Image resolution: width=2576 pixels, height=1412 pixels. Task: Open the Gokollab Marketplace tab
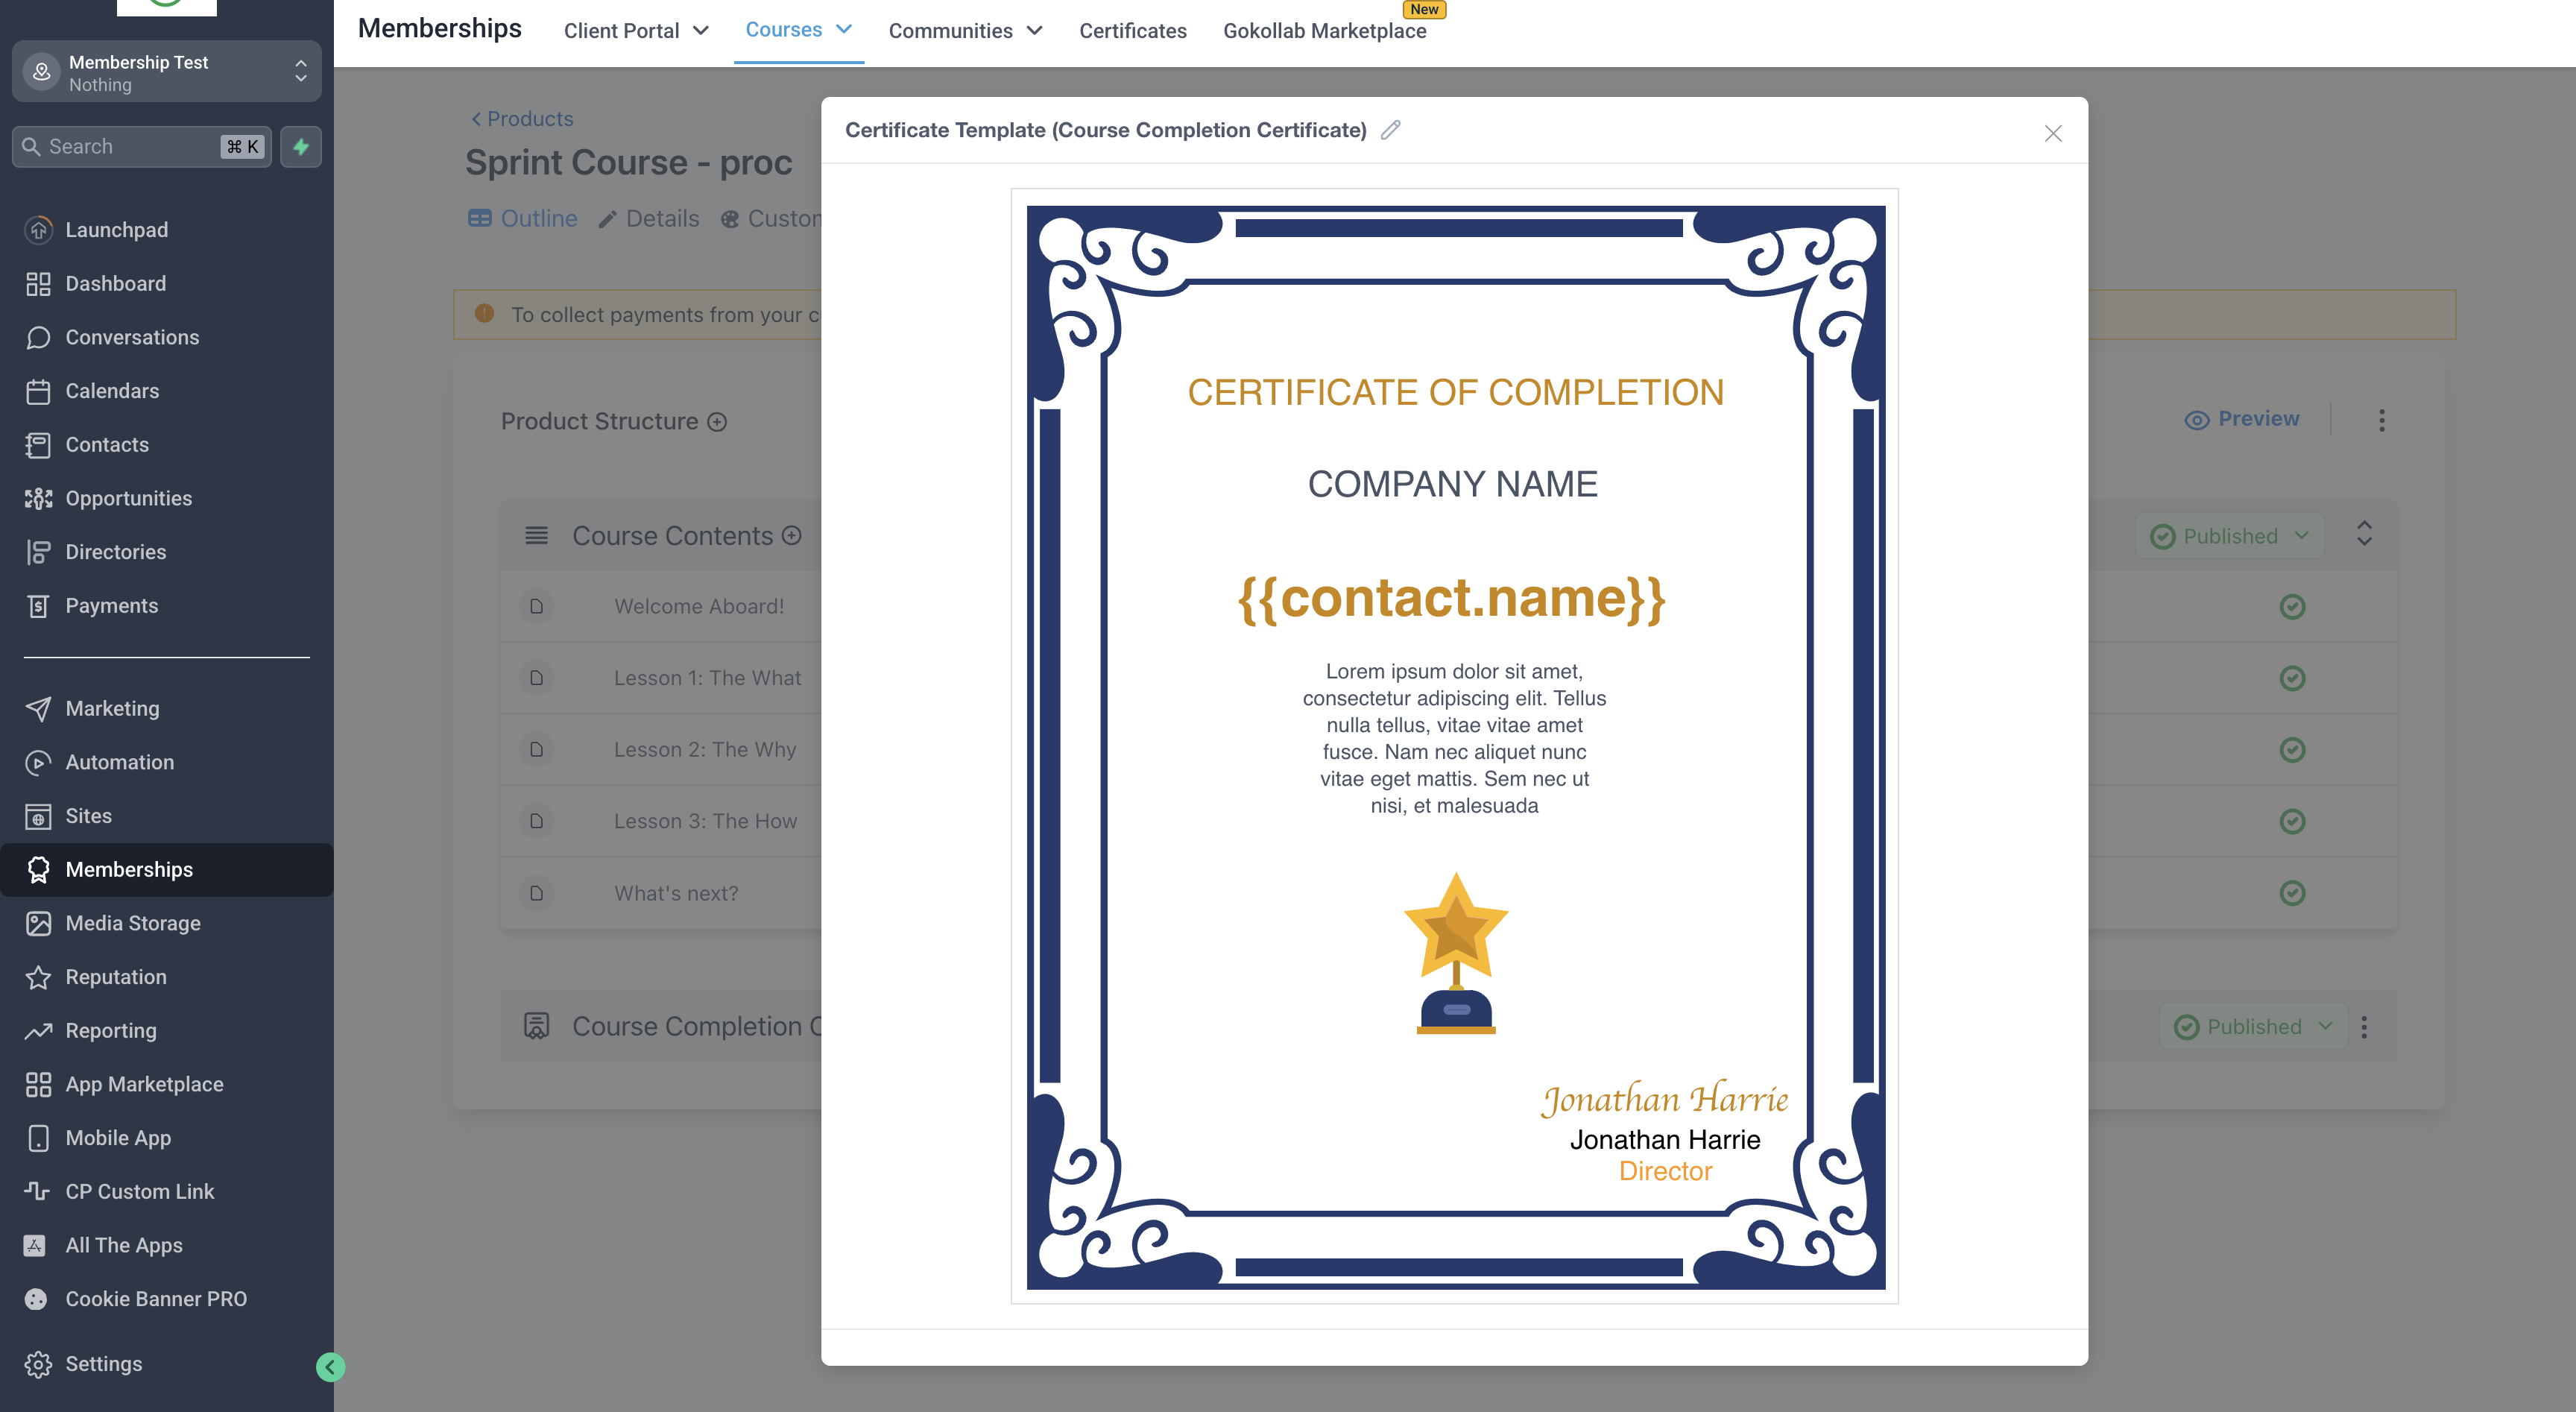tap(1324, 31)
